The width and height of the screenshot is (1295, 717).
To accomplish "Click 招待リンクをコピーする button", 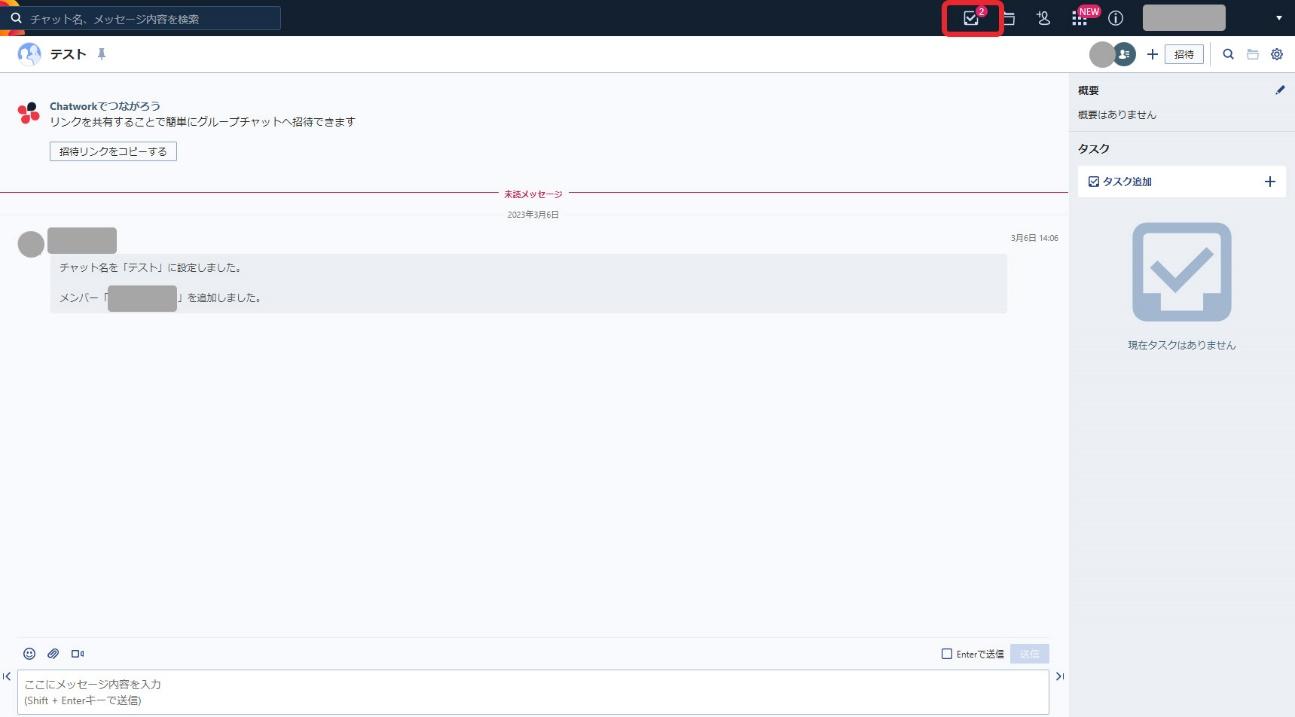I will tap(113, 152).
